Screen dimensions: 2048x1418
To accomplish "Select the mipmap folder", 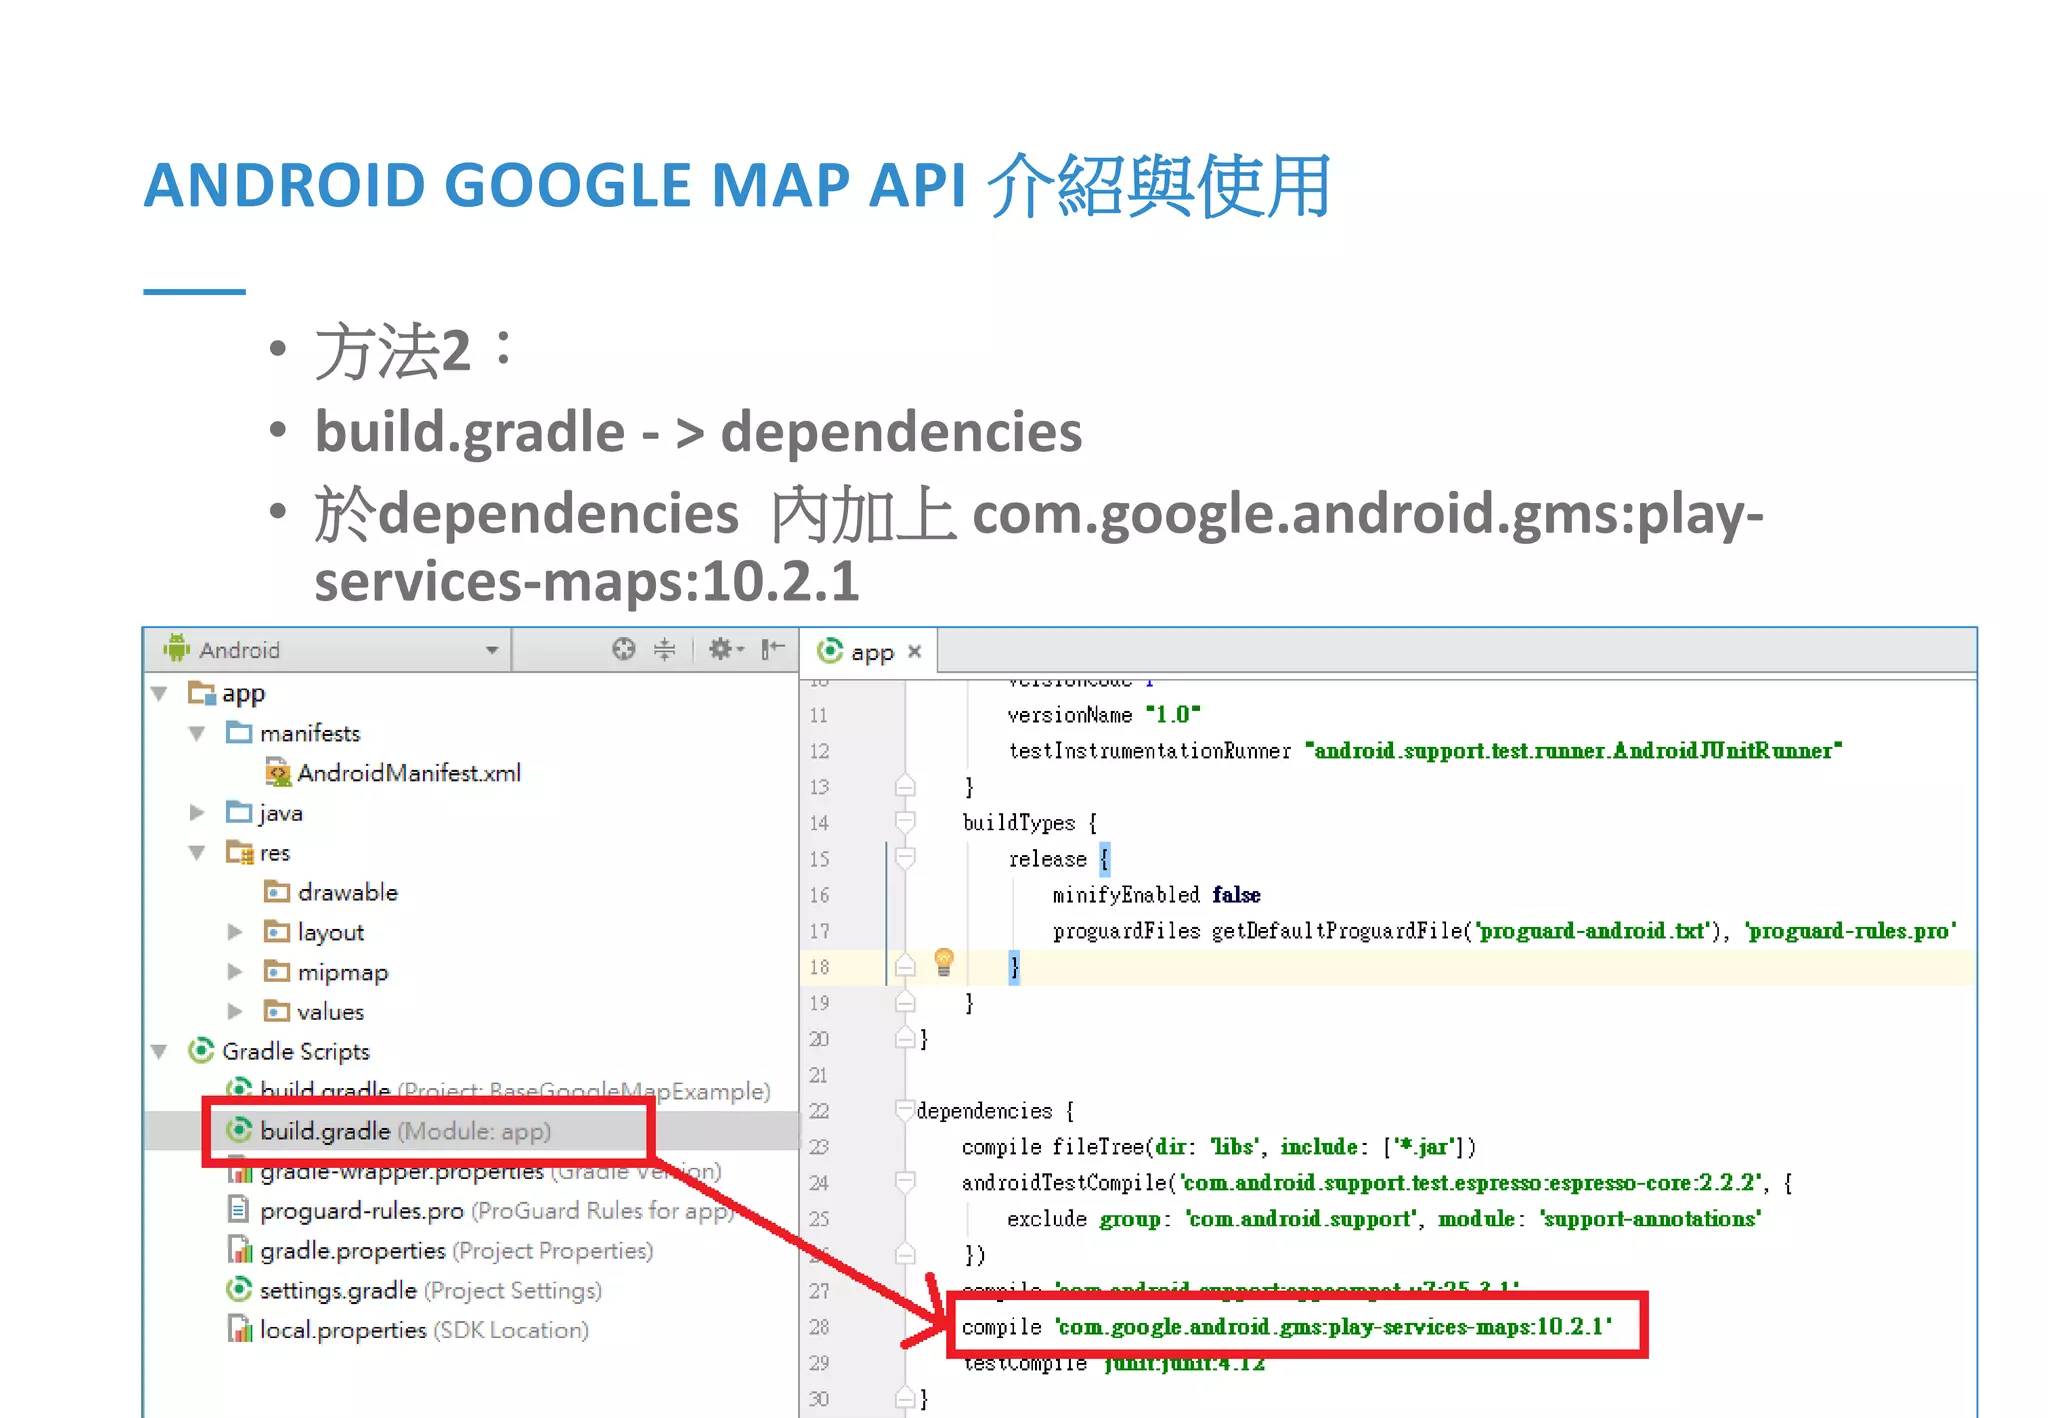I will click(x=342, y=972).
